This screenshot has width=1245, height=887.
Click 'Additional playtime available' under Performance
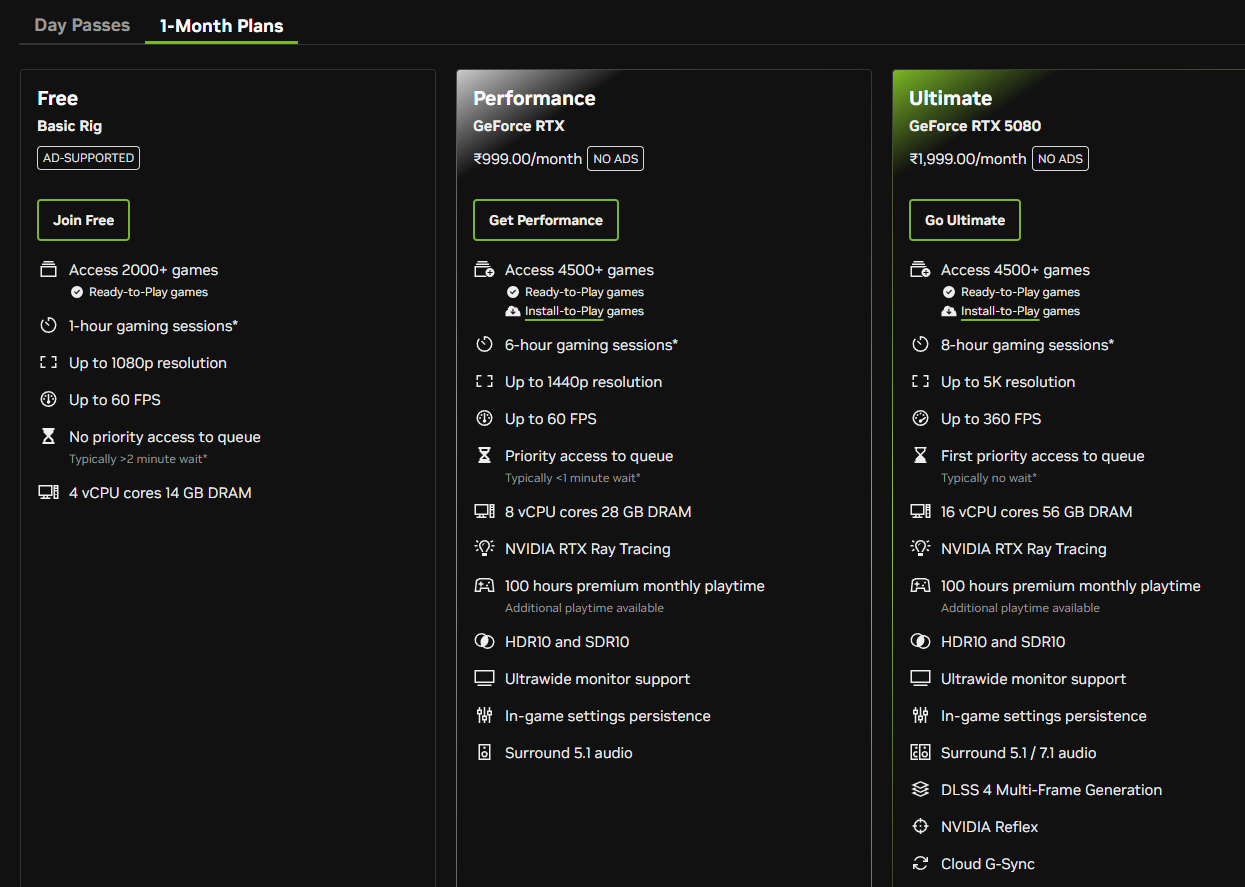tap(584, 608)
